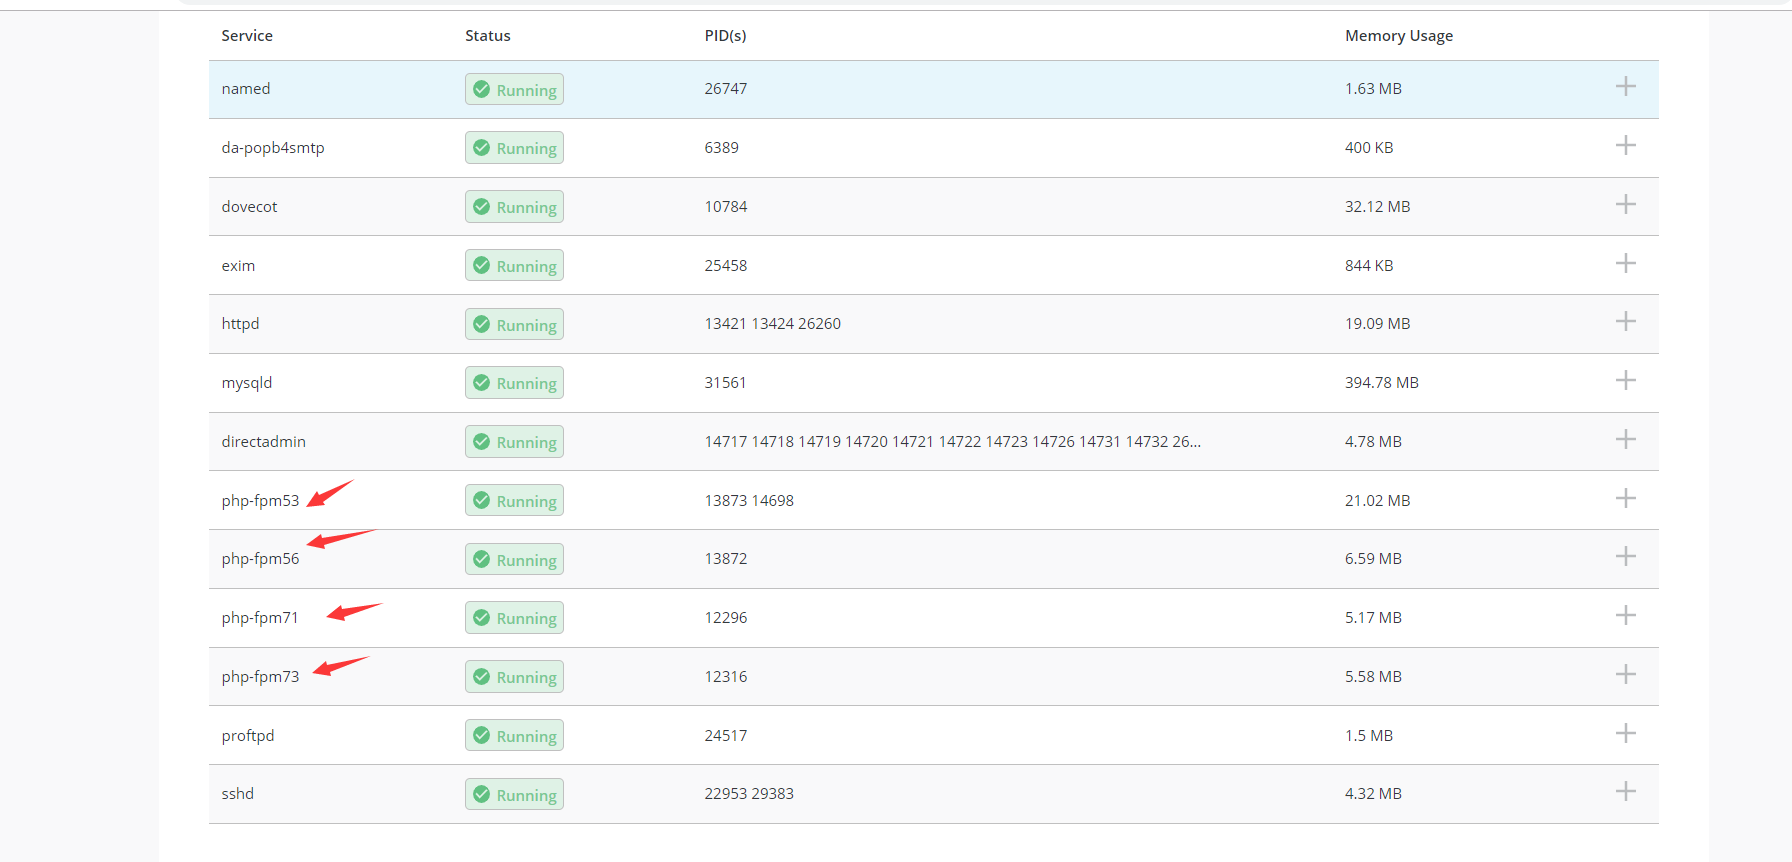
Task: Click PID 25458 in the exim row
Action: click(x=726, y=266)
